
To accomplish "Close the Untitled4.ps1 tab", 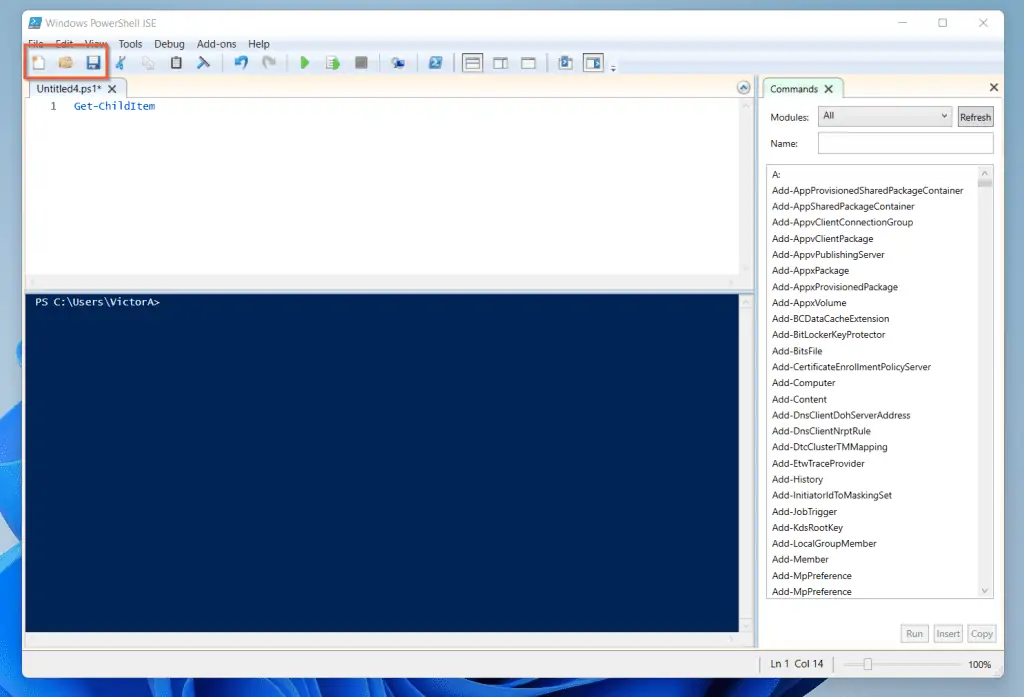I will point(112,89).
